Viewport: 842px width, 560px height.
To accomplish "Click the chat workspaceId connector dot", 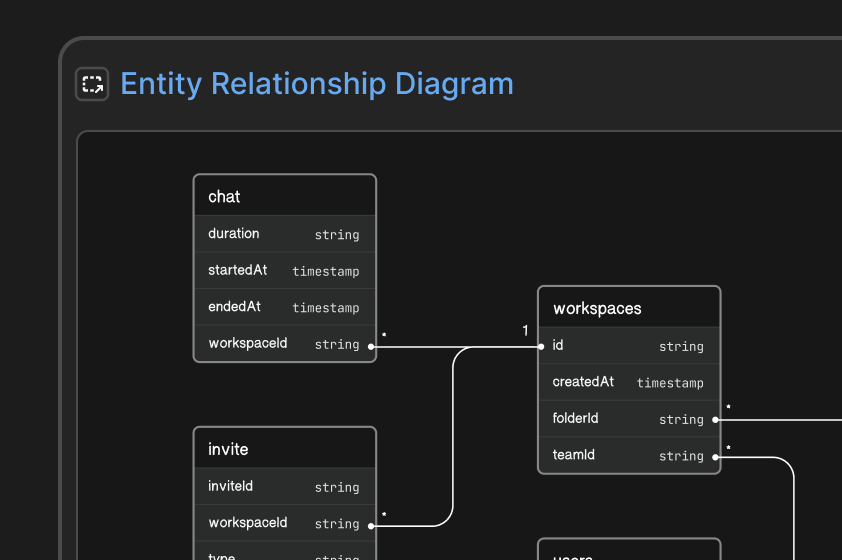I will tap(371, 346).
